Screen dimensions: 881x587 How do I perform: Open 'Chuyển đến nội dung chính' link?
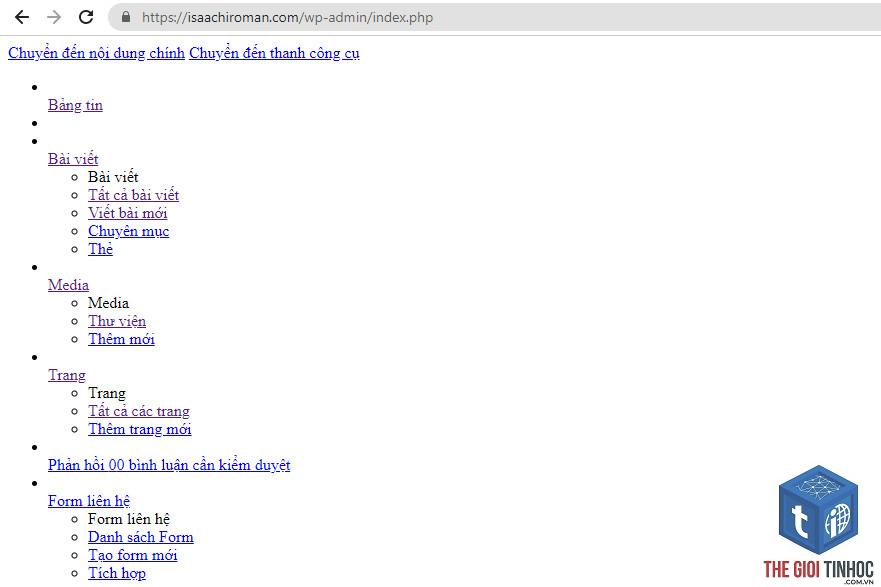(x=96, y=53)
